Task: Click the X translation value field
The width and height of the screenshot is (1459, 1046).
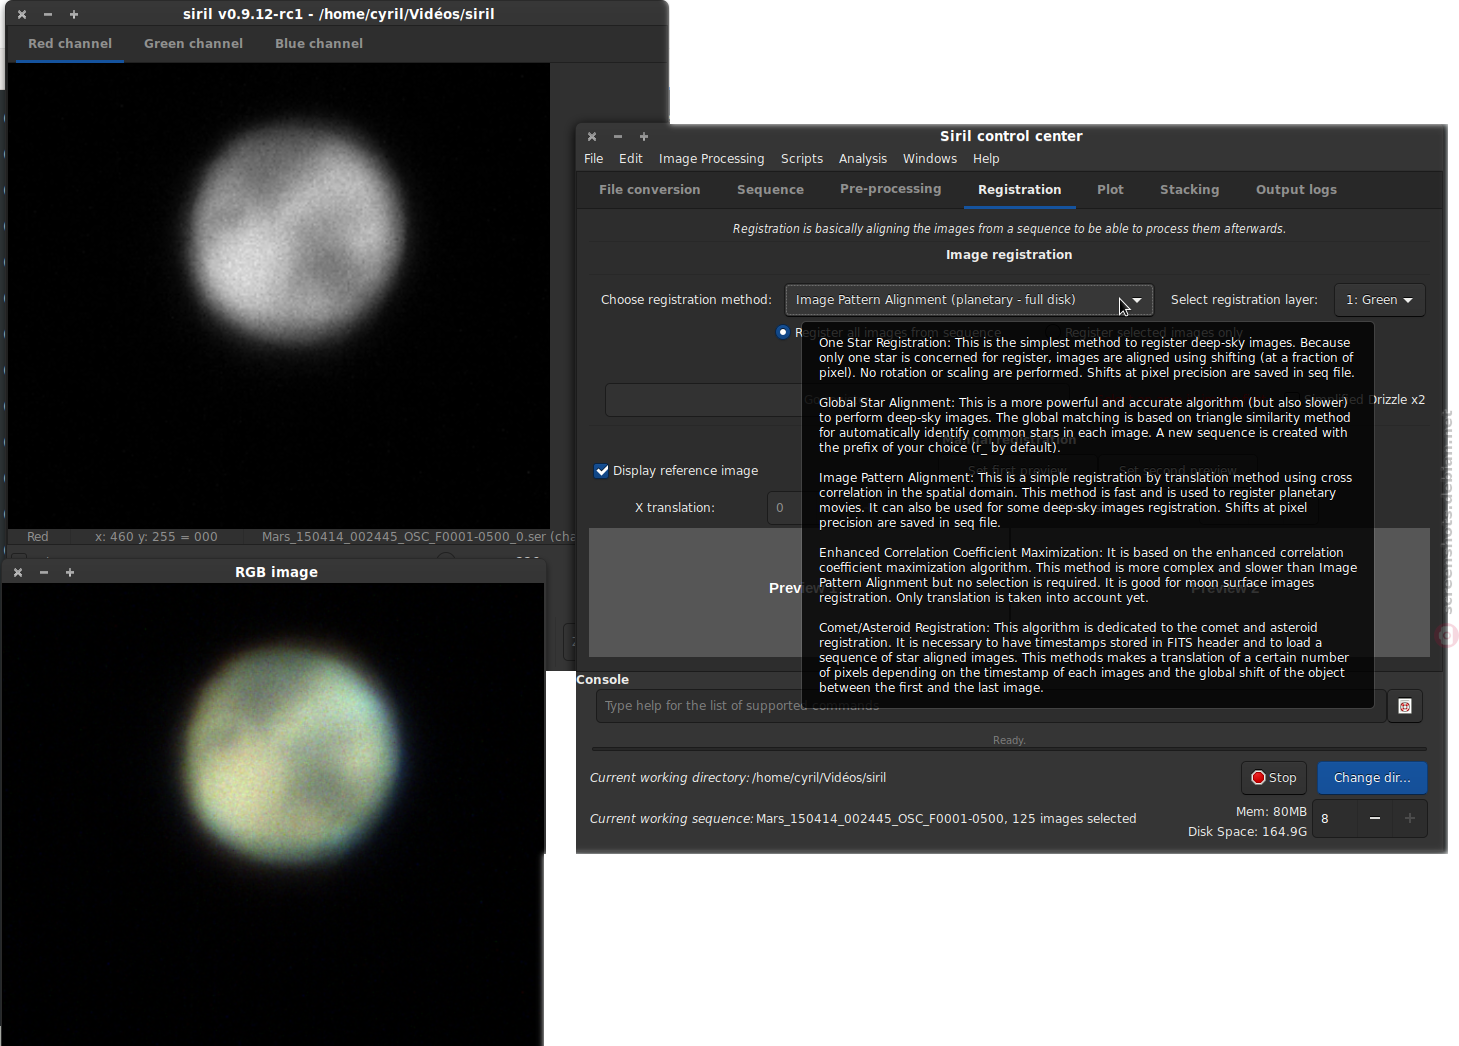Action: [785, 508]
